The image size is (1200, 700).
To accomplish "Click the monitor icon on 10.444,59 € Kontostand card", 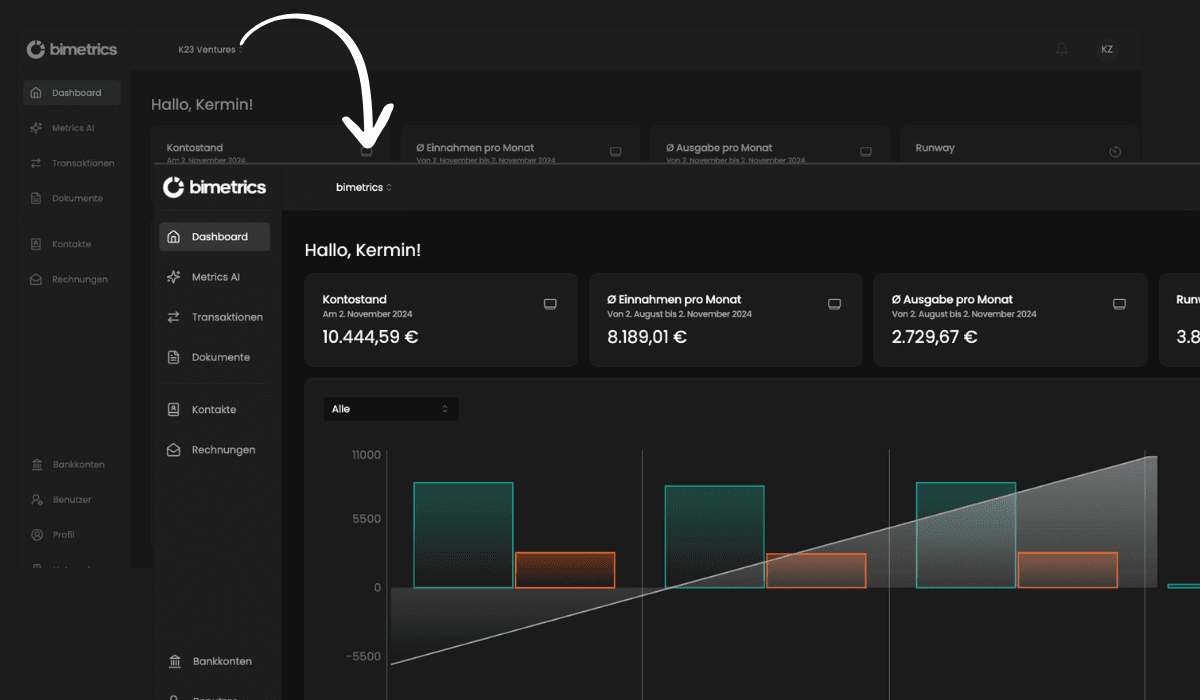I will pyautogui.click(x=549, y=304).
